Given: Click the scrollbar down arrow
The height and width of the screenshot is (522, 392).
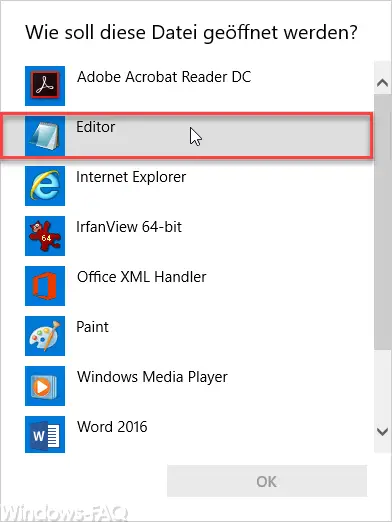Looking at the screenshot, I should coord(382,432).
